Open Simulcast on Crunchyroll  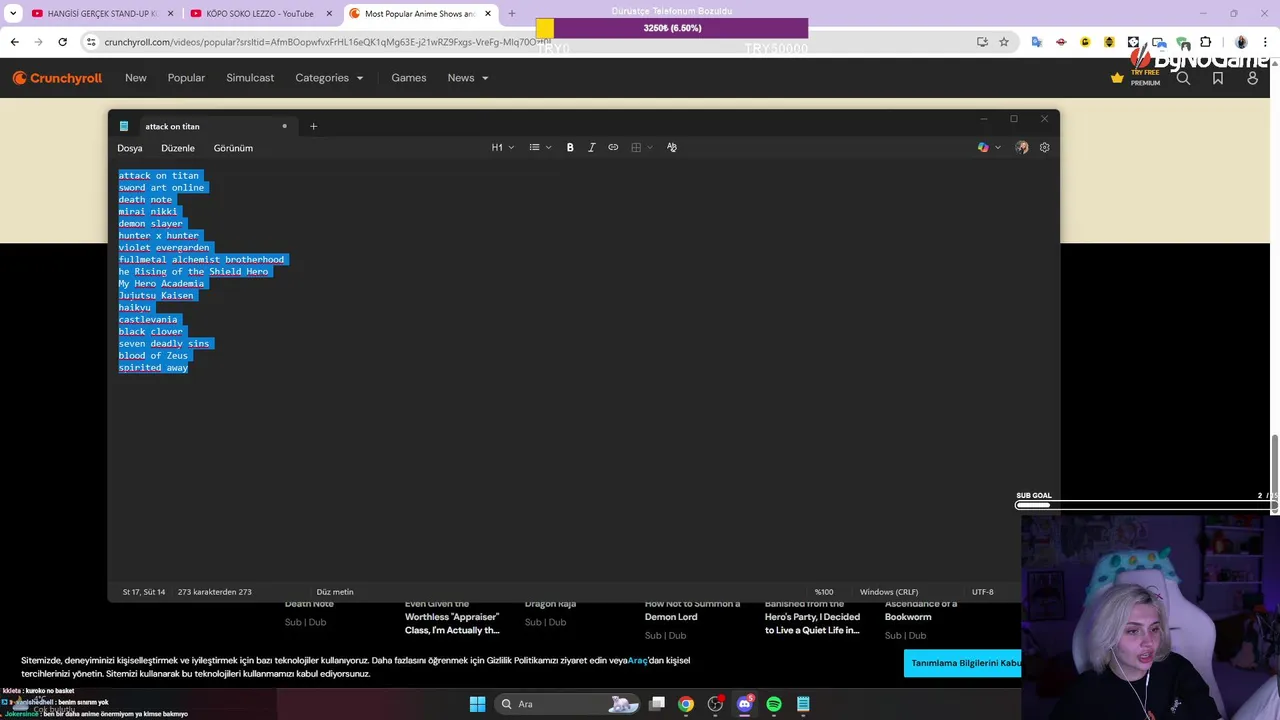tap(250, 78)
